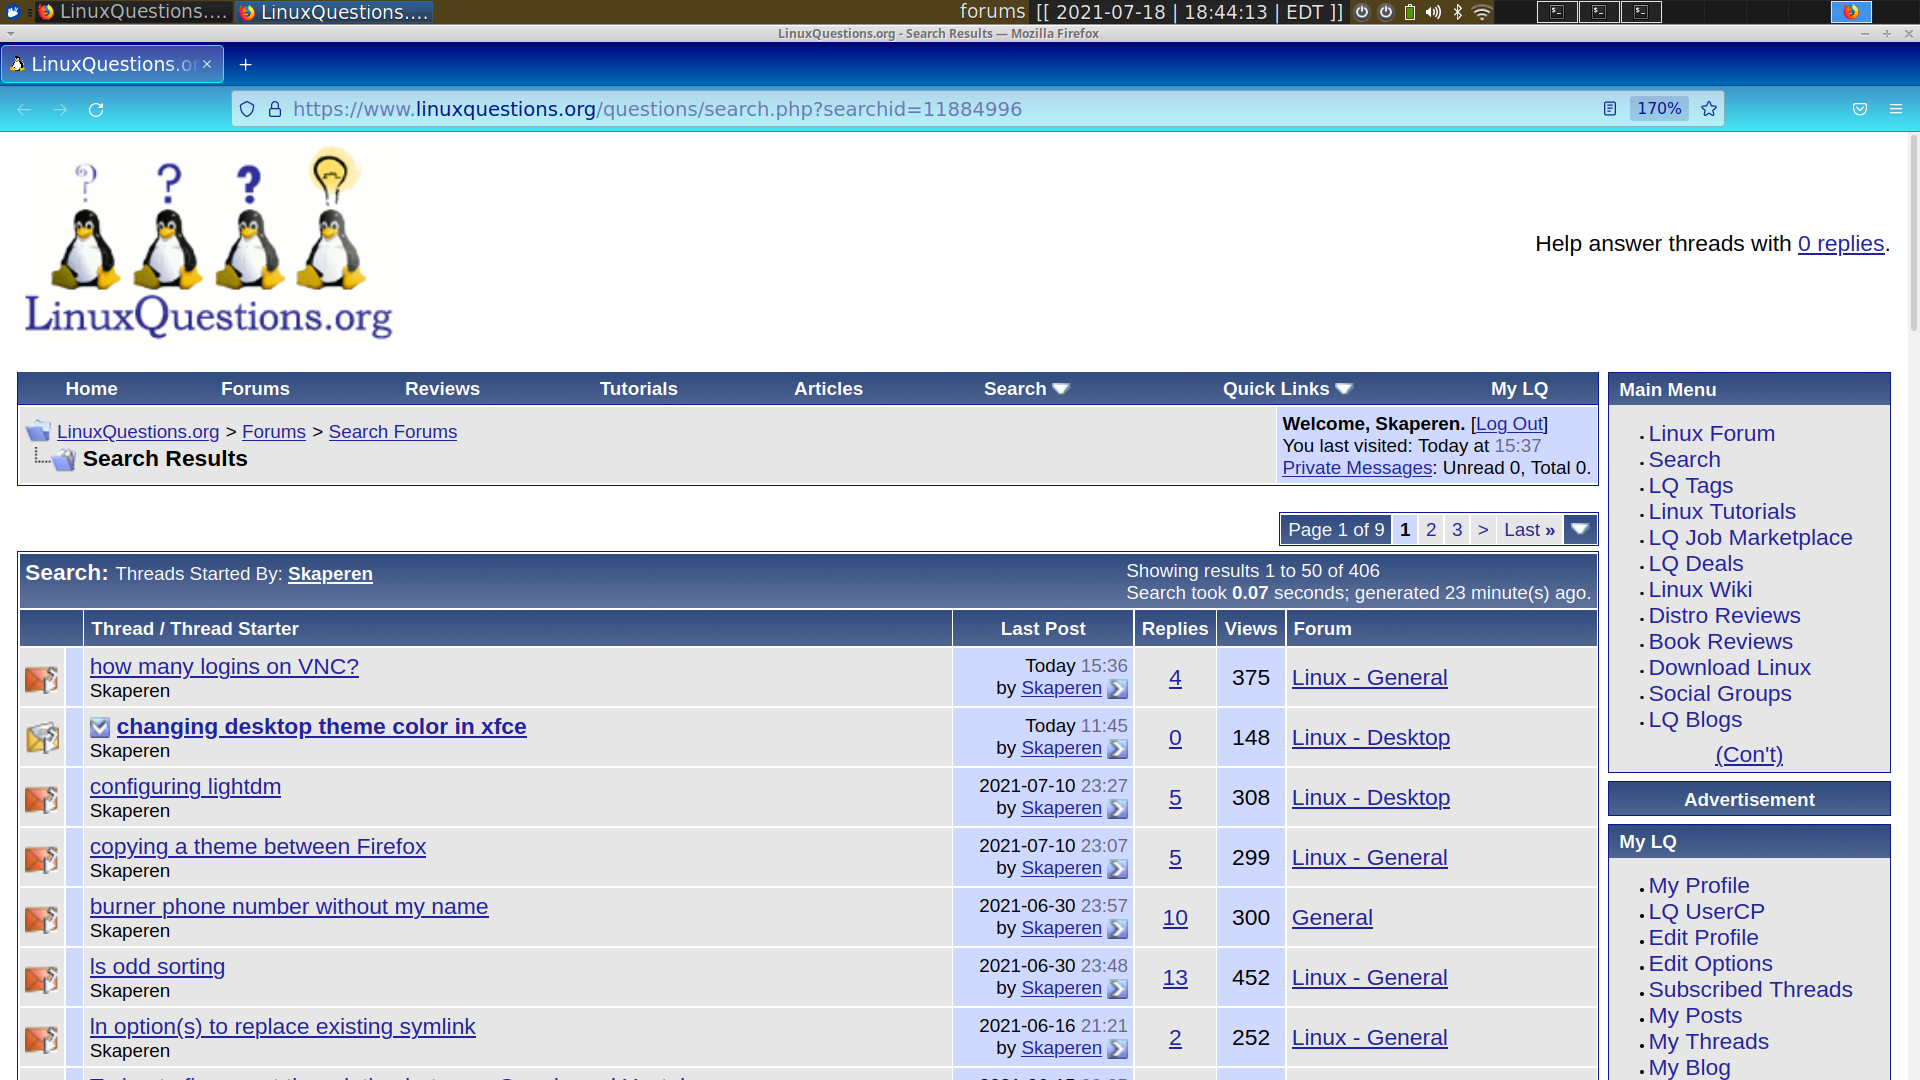This screenshot has width=1920, height=1080.
Task: Click the (Con't) link in Main Menu
Action: 1749,755
